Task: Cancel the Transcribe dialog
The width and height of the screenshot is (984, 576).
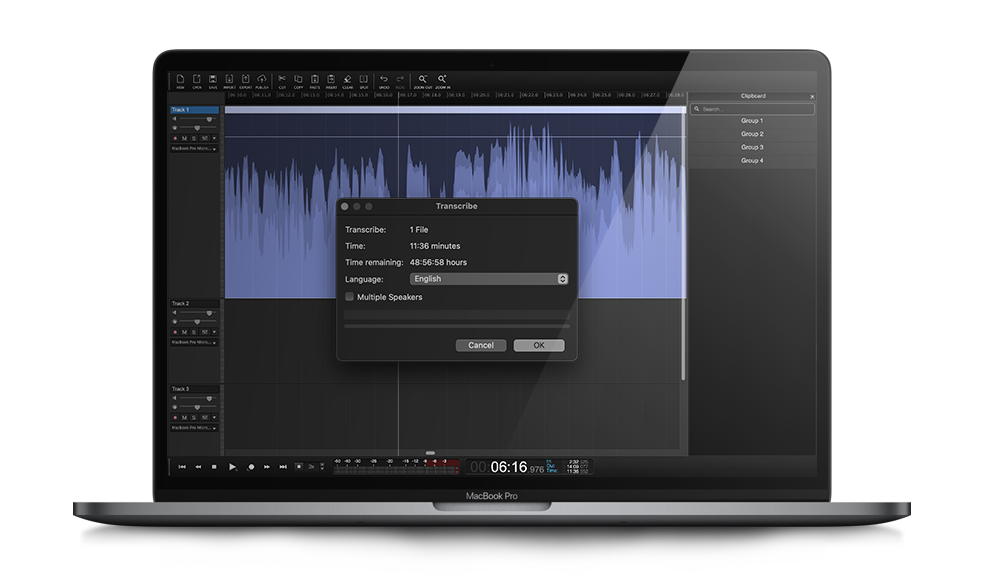Action: click(480, 345)
